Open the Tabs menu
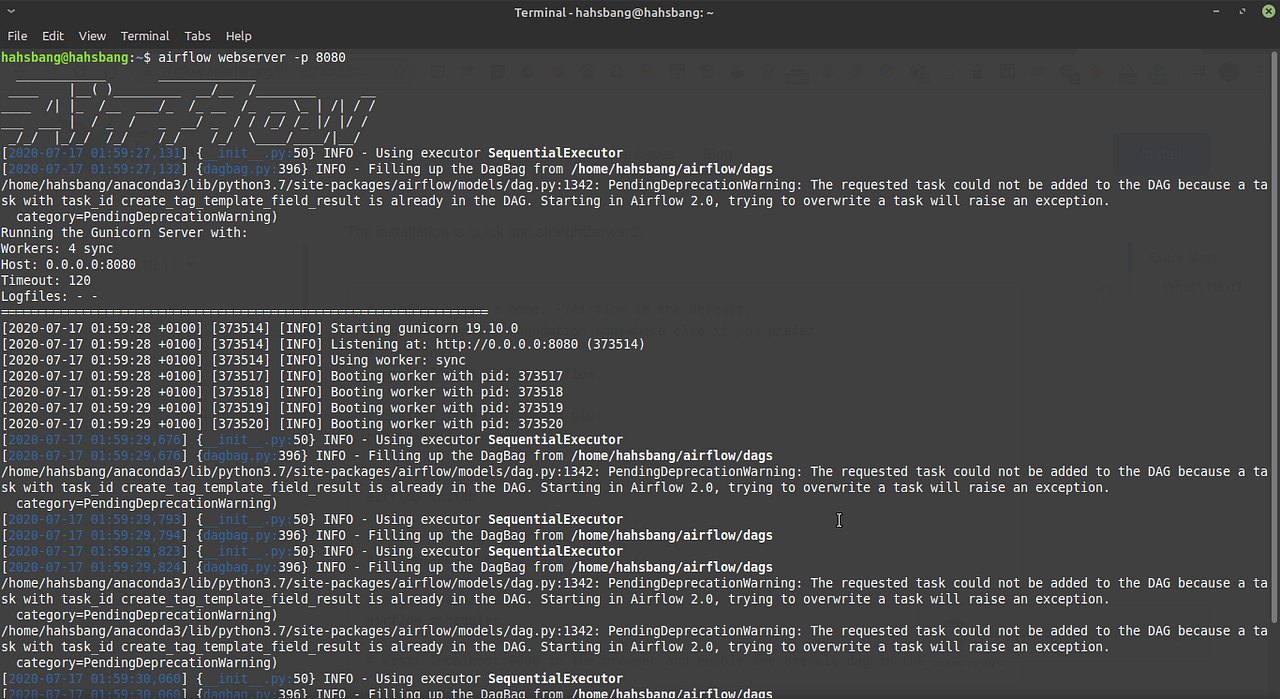Image resolution: width=1280 pixels, height=699 pixels. [197, 36]
